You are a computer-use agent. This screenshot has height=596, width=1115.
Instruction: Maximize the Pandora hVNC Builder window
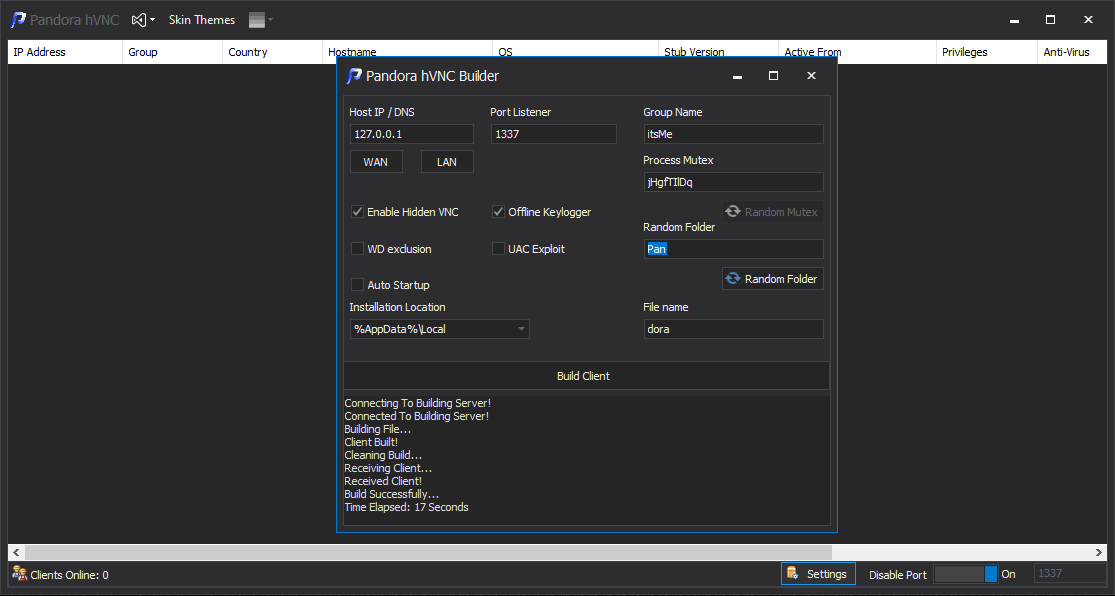pyautogui.click(x=774, y=76)
